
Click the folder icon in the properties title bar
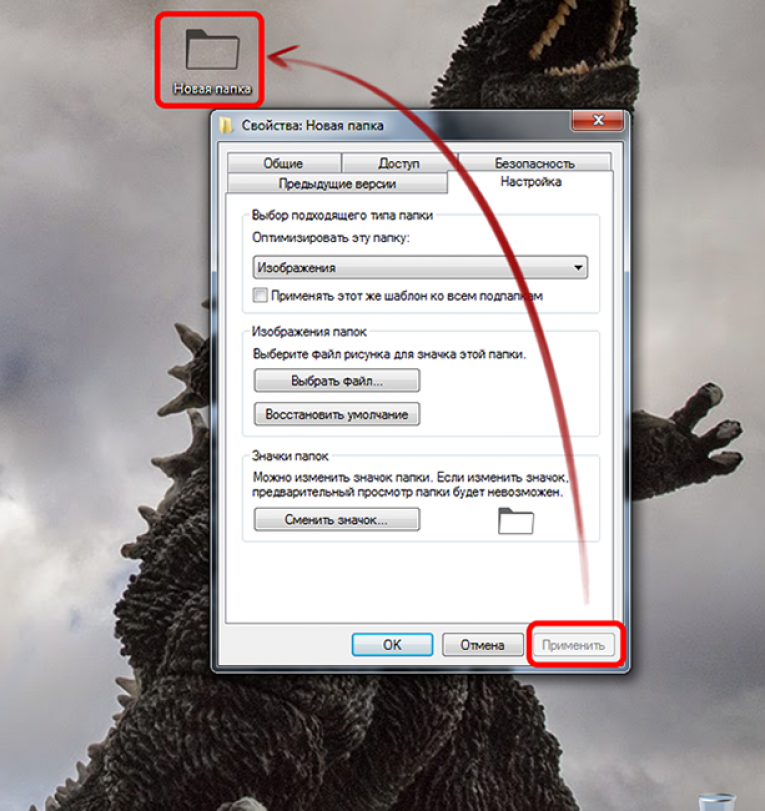pos(225,125)
